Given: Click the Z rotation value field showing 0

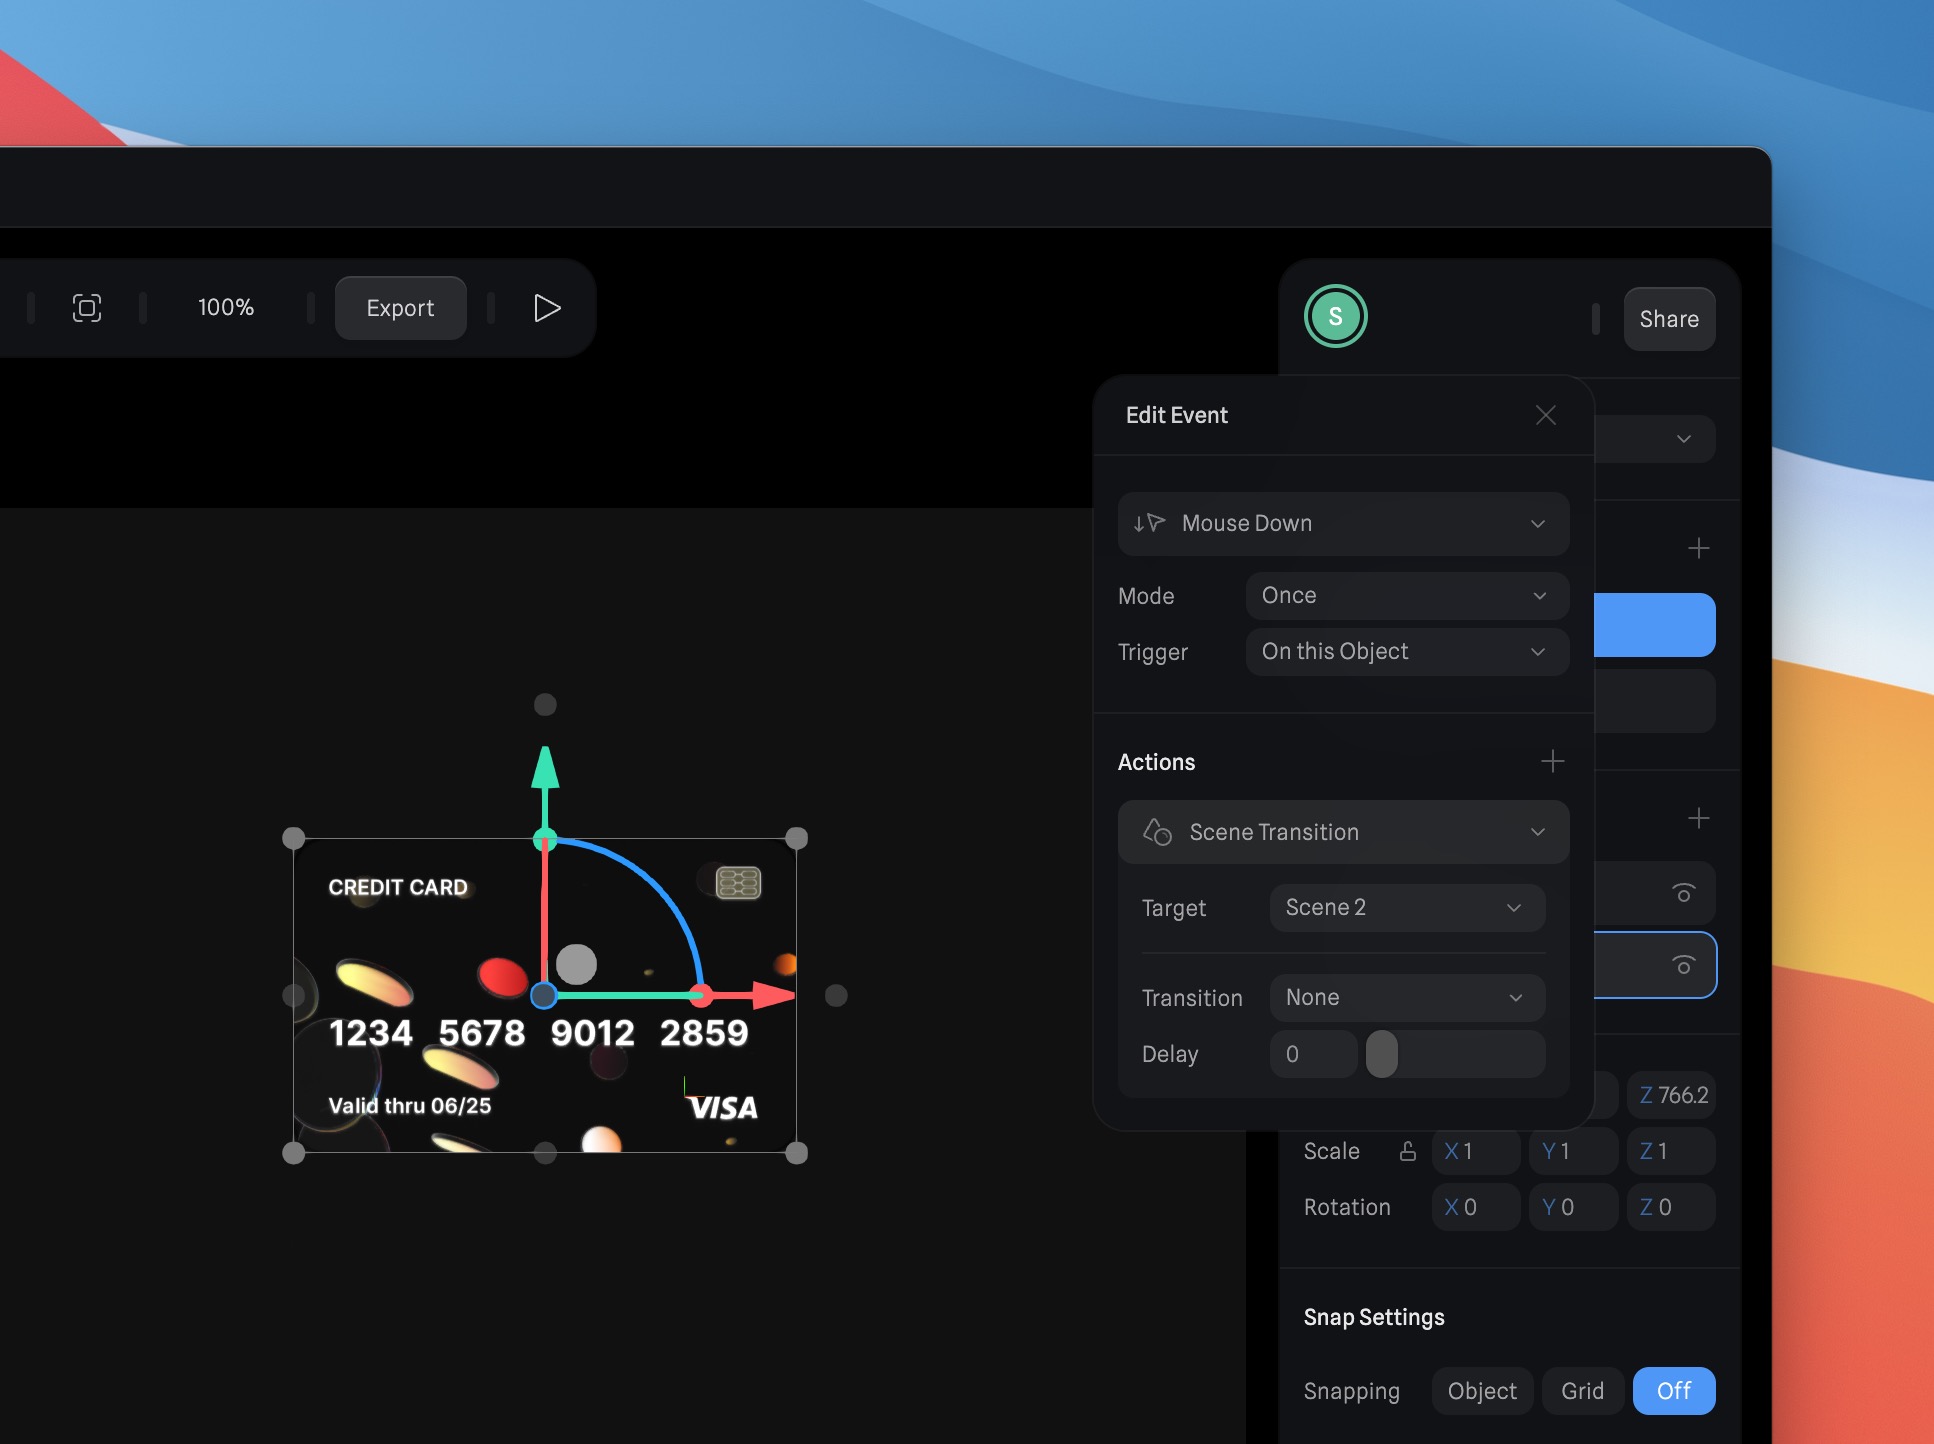Looking at the screenshot, I should (1669, 1206).
